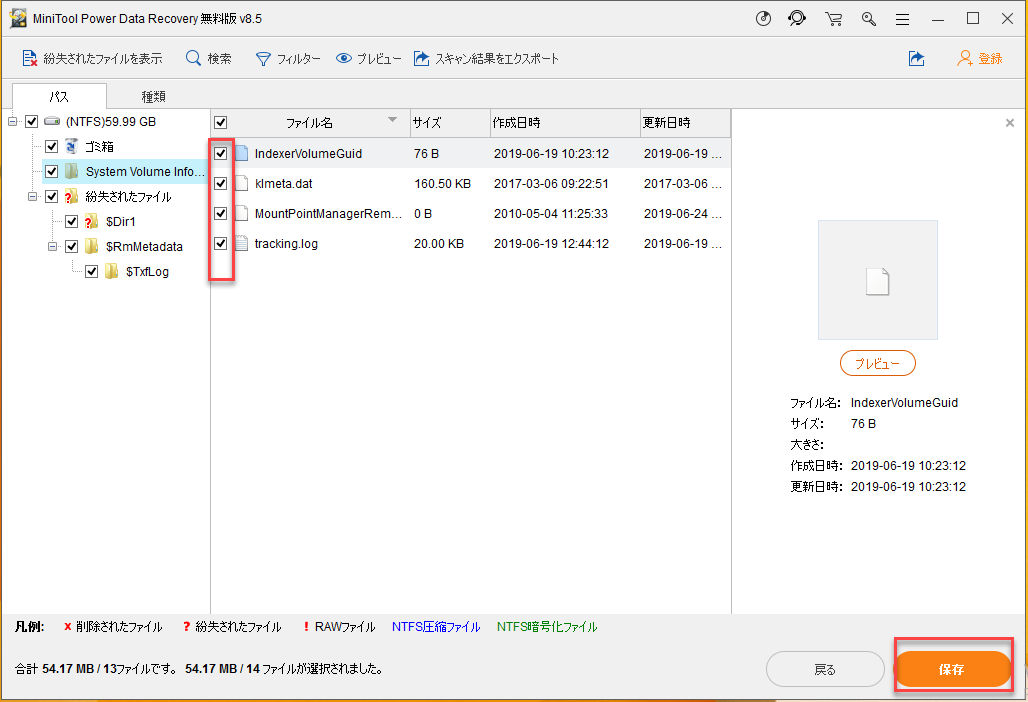Click the klmeta.dat file icon

click(x=241, y=184)
